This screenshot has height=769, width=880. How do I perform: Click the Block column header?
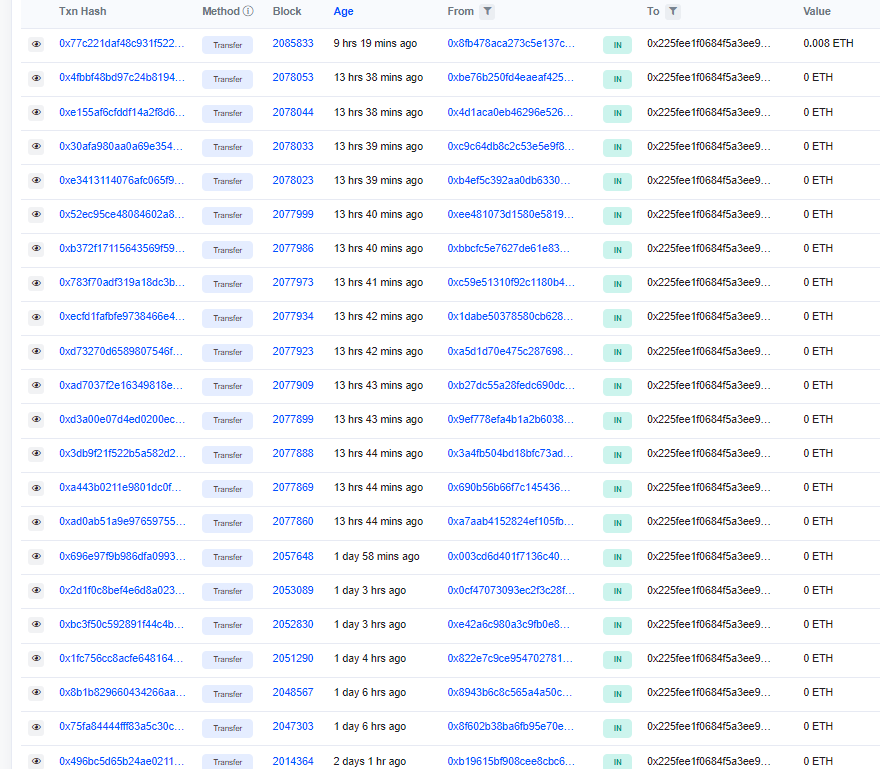(287, 11)
